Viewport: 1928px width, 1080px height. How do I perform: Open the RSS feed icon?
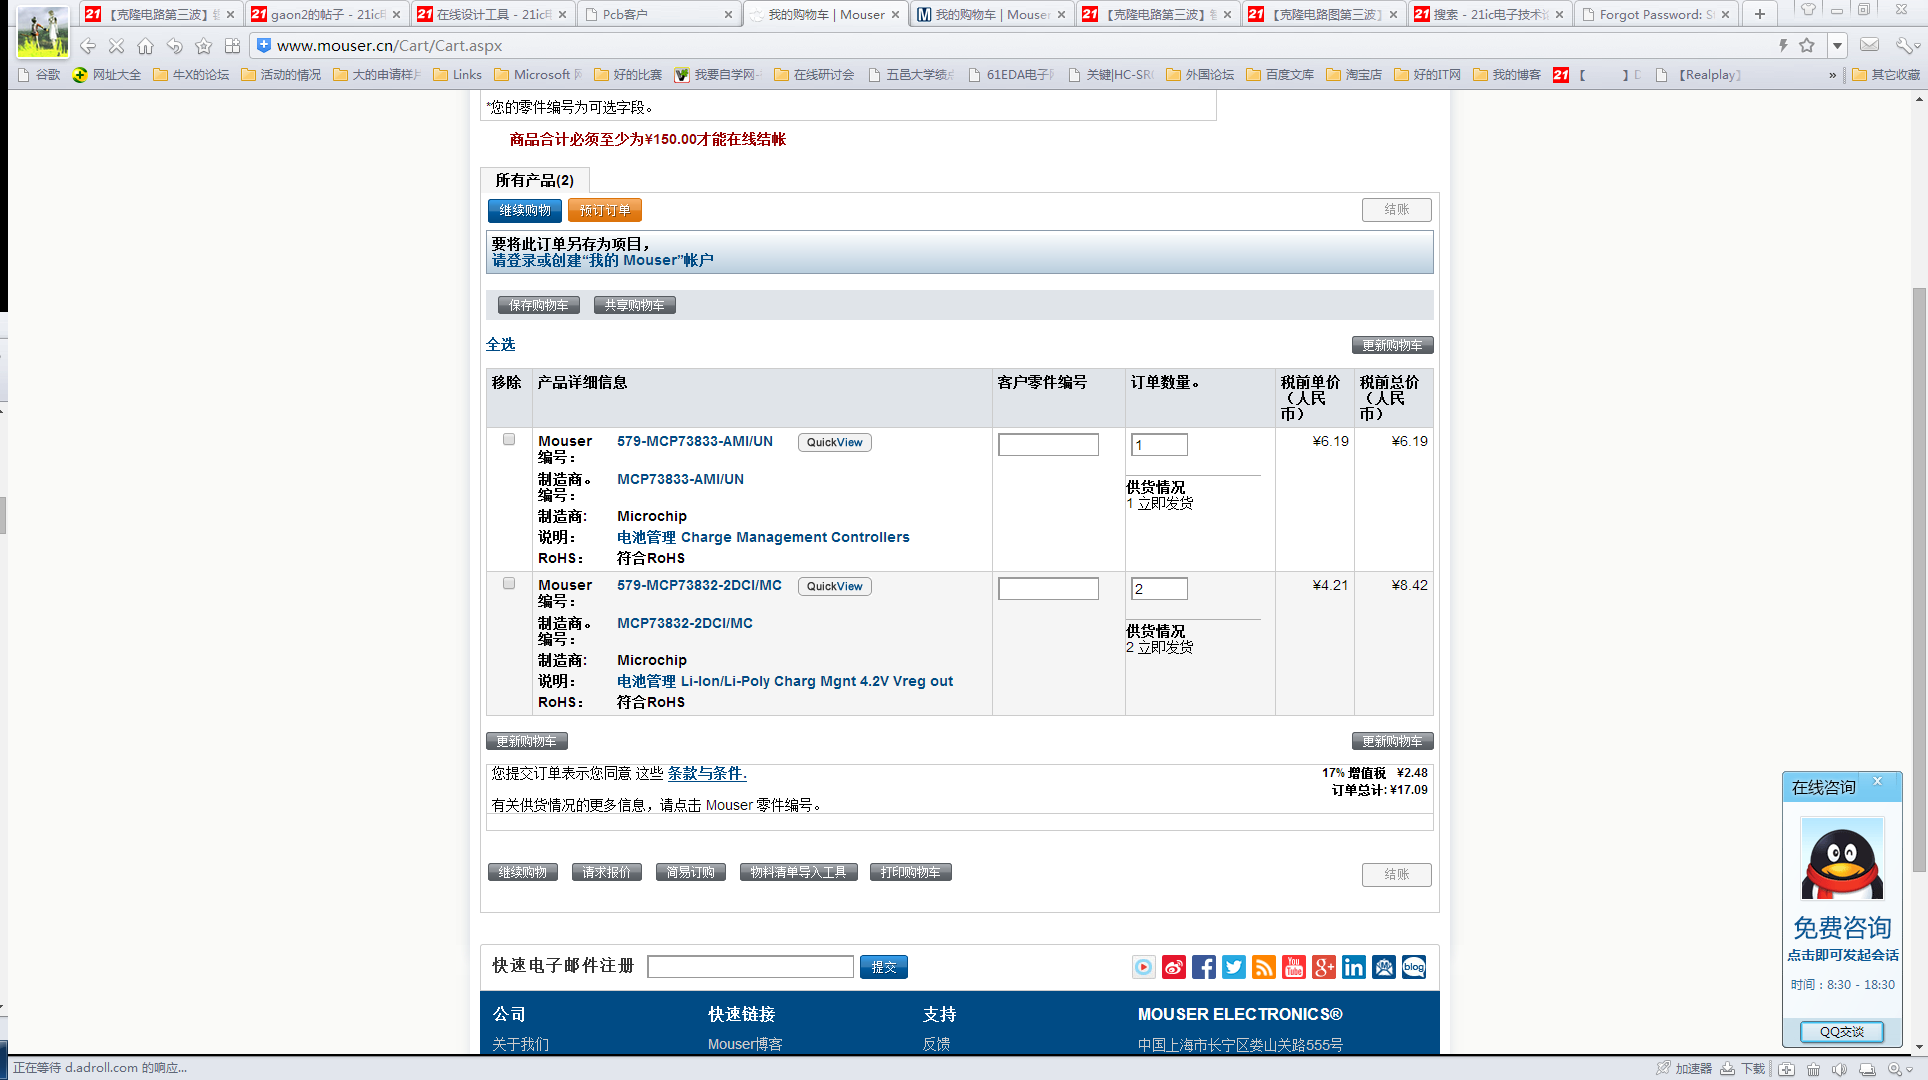pyautogui.click(x=1264, y=967)
